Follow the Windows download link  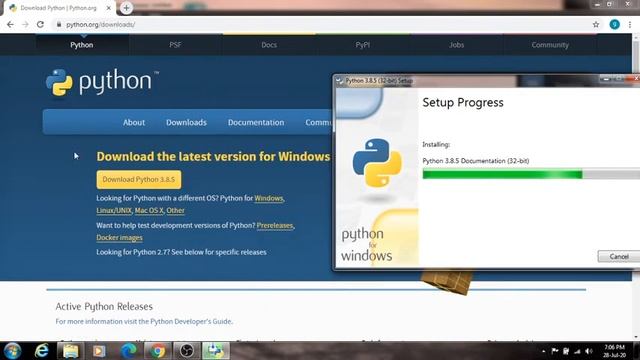pyautogui.click(x=269, y=198)
